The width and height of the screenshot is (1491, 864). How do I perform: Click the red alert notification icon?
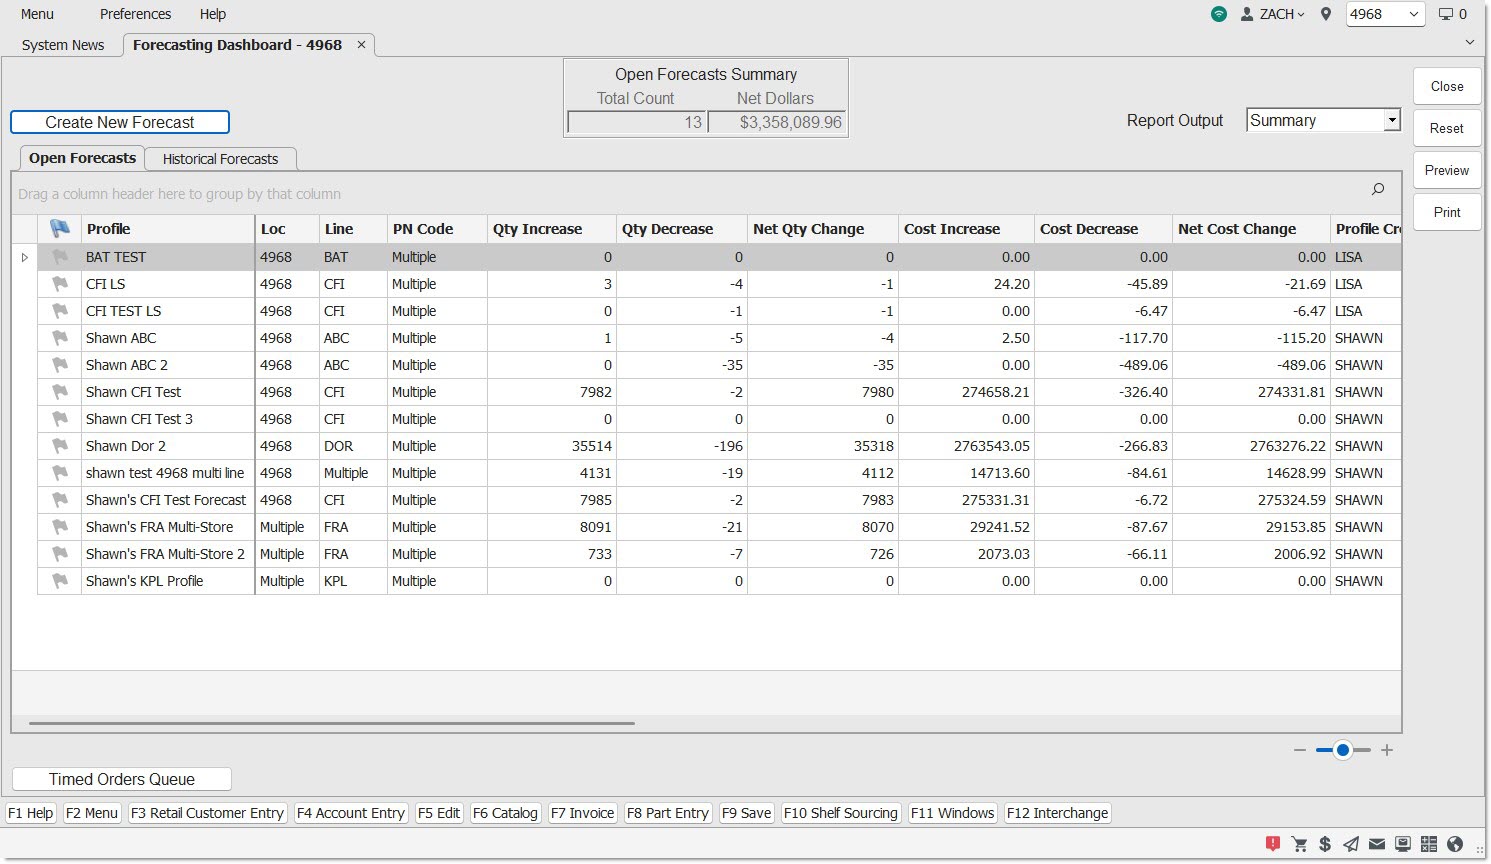click(1273, 844)
